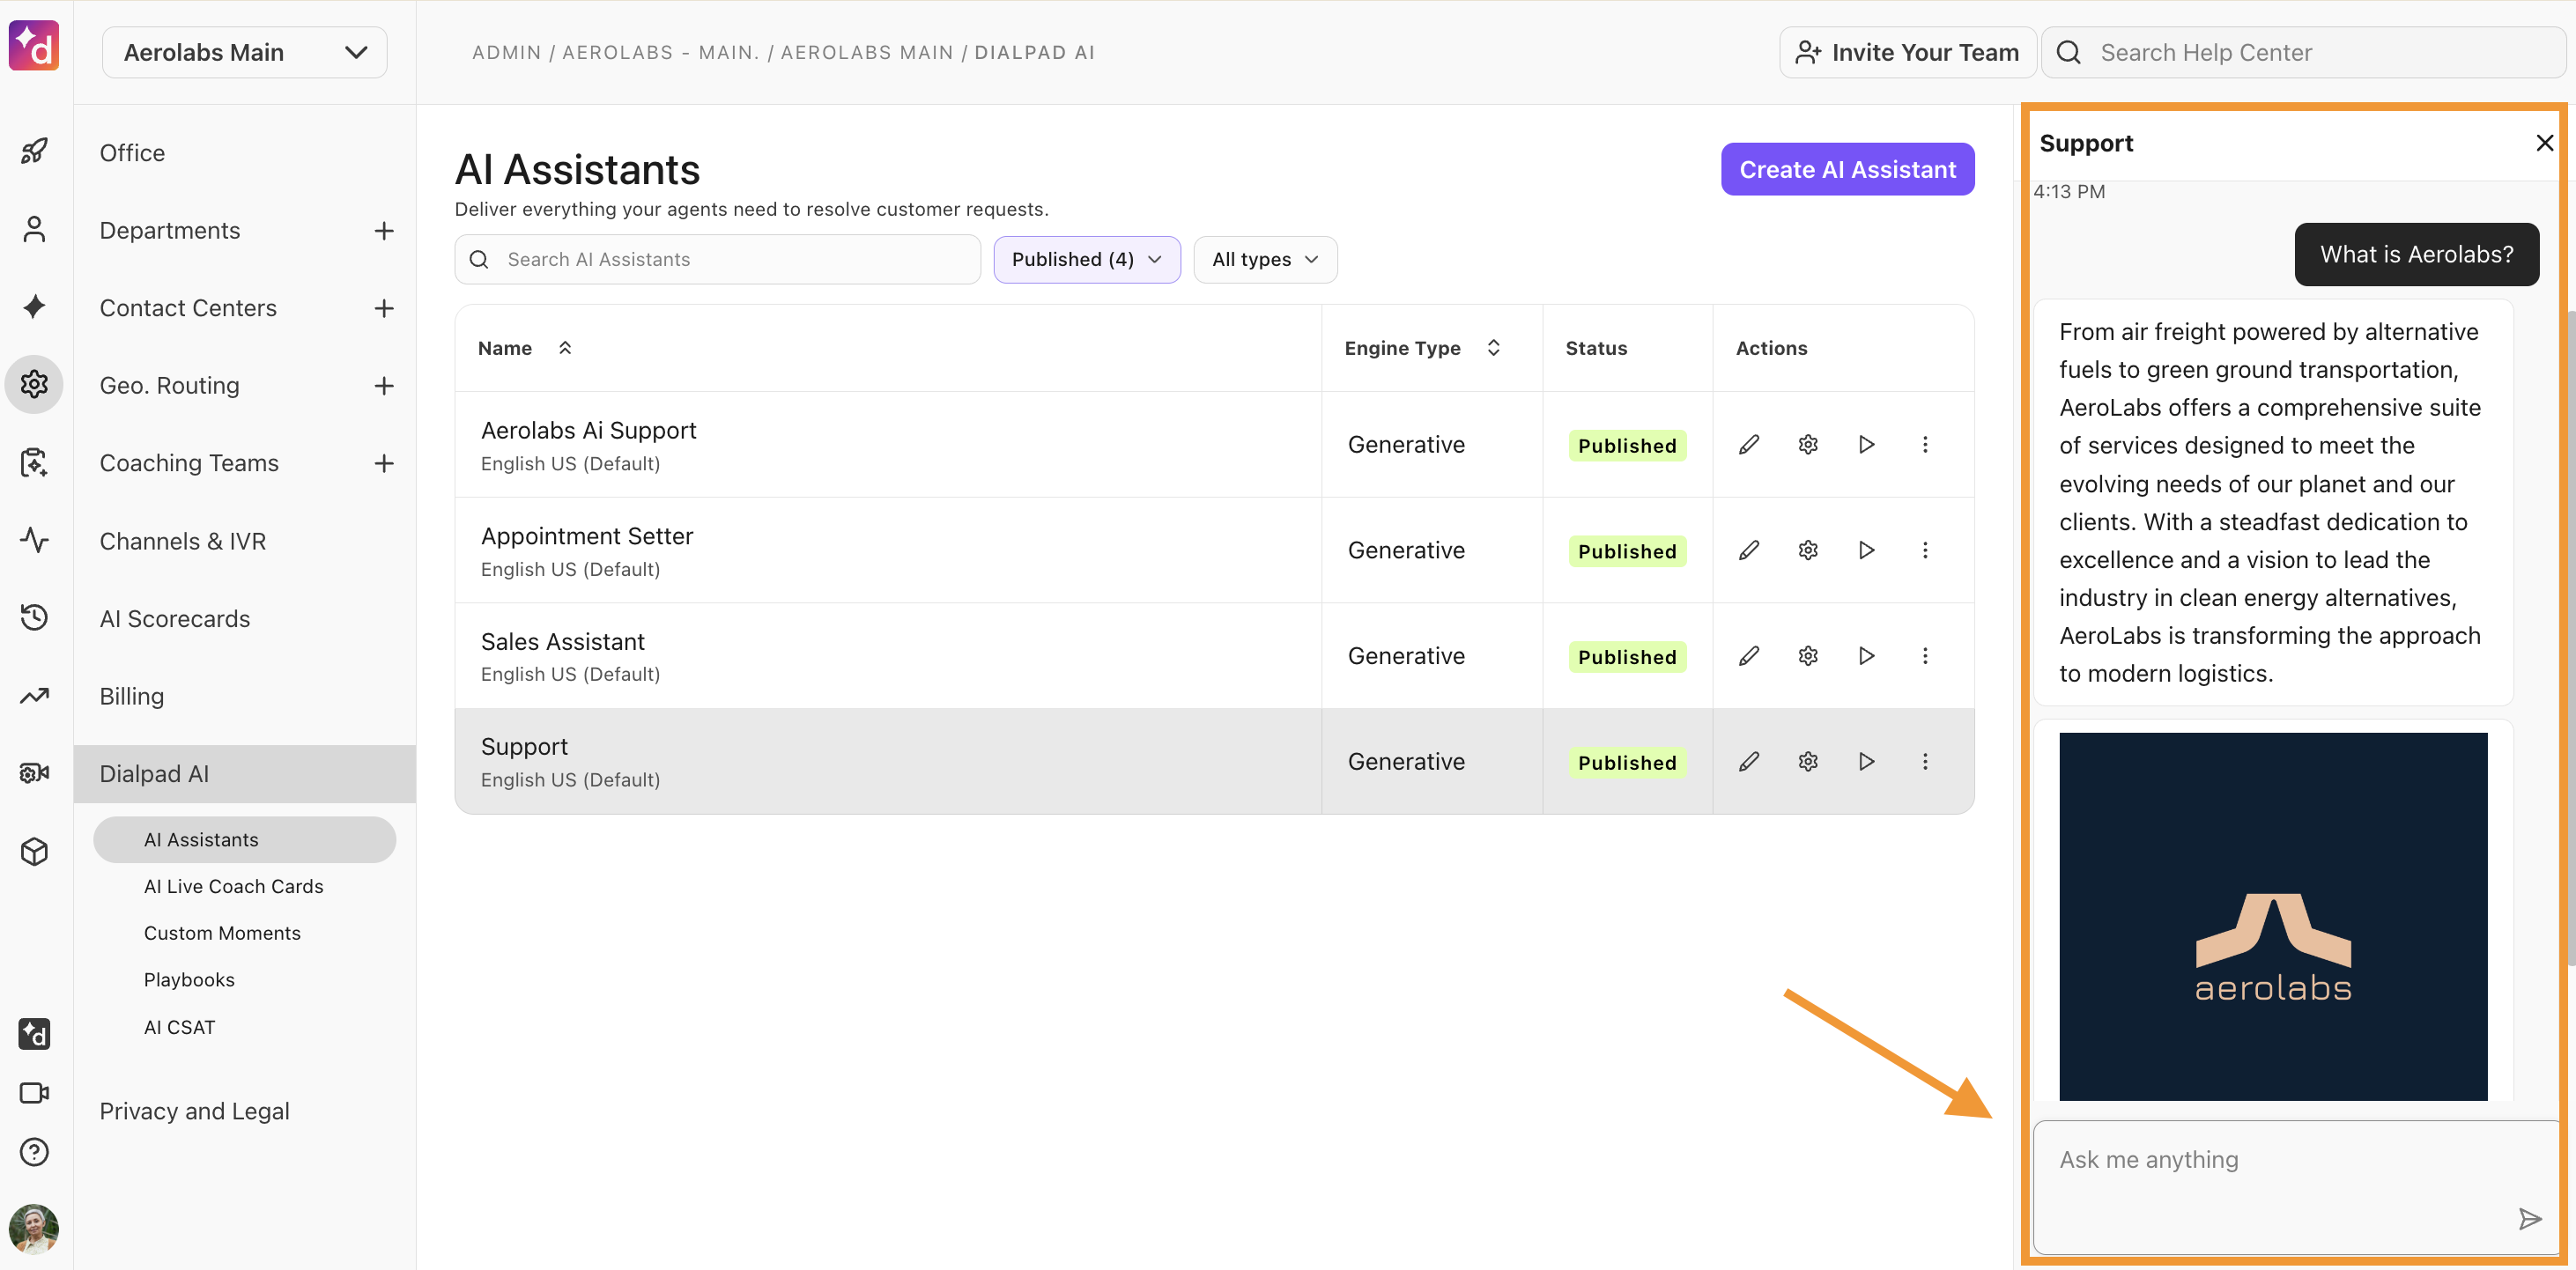2576x1270 pixels.
Task: Focus the Search AI Assistants field
Action: pos(717,260)
